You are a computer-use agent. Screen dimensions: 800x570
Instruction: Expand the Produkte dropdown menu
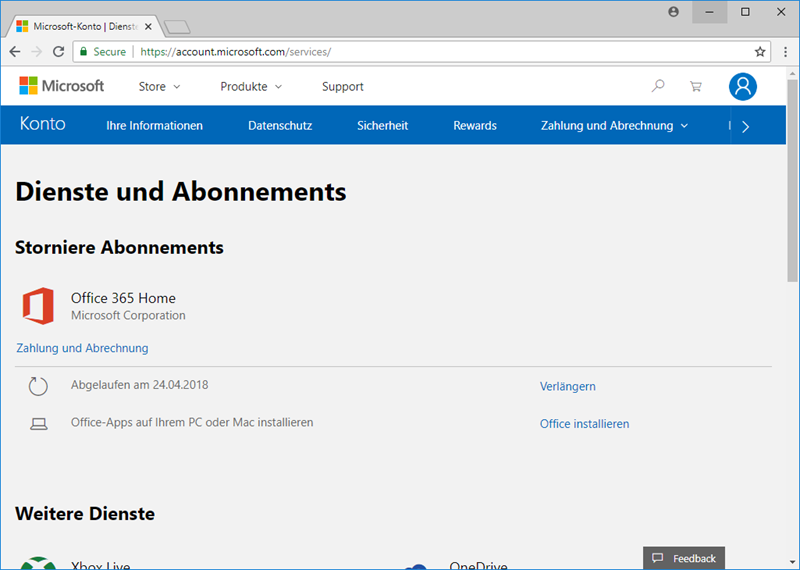pos(251,87)
